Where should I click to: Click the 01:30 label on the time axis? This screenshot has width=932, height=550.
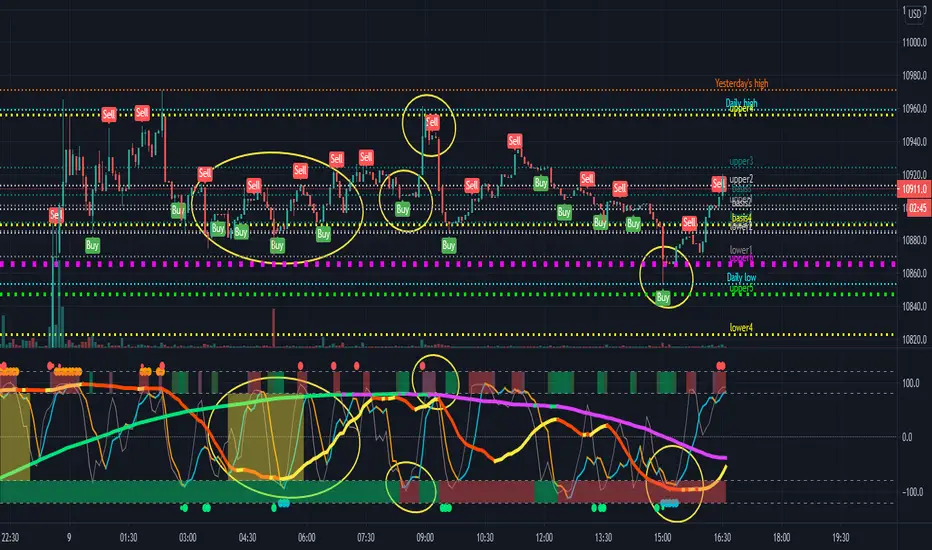click(128, 535)
